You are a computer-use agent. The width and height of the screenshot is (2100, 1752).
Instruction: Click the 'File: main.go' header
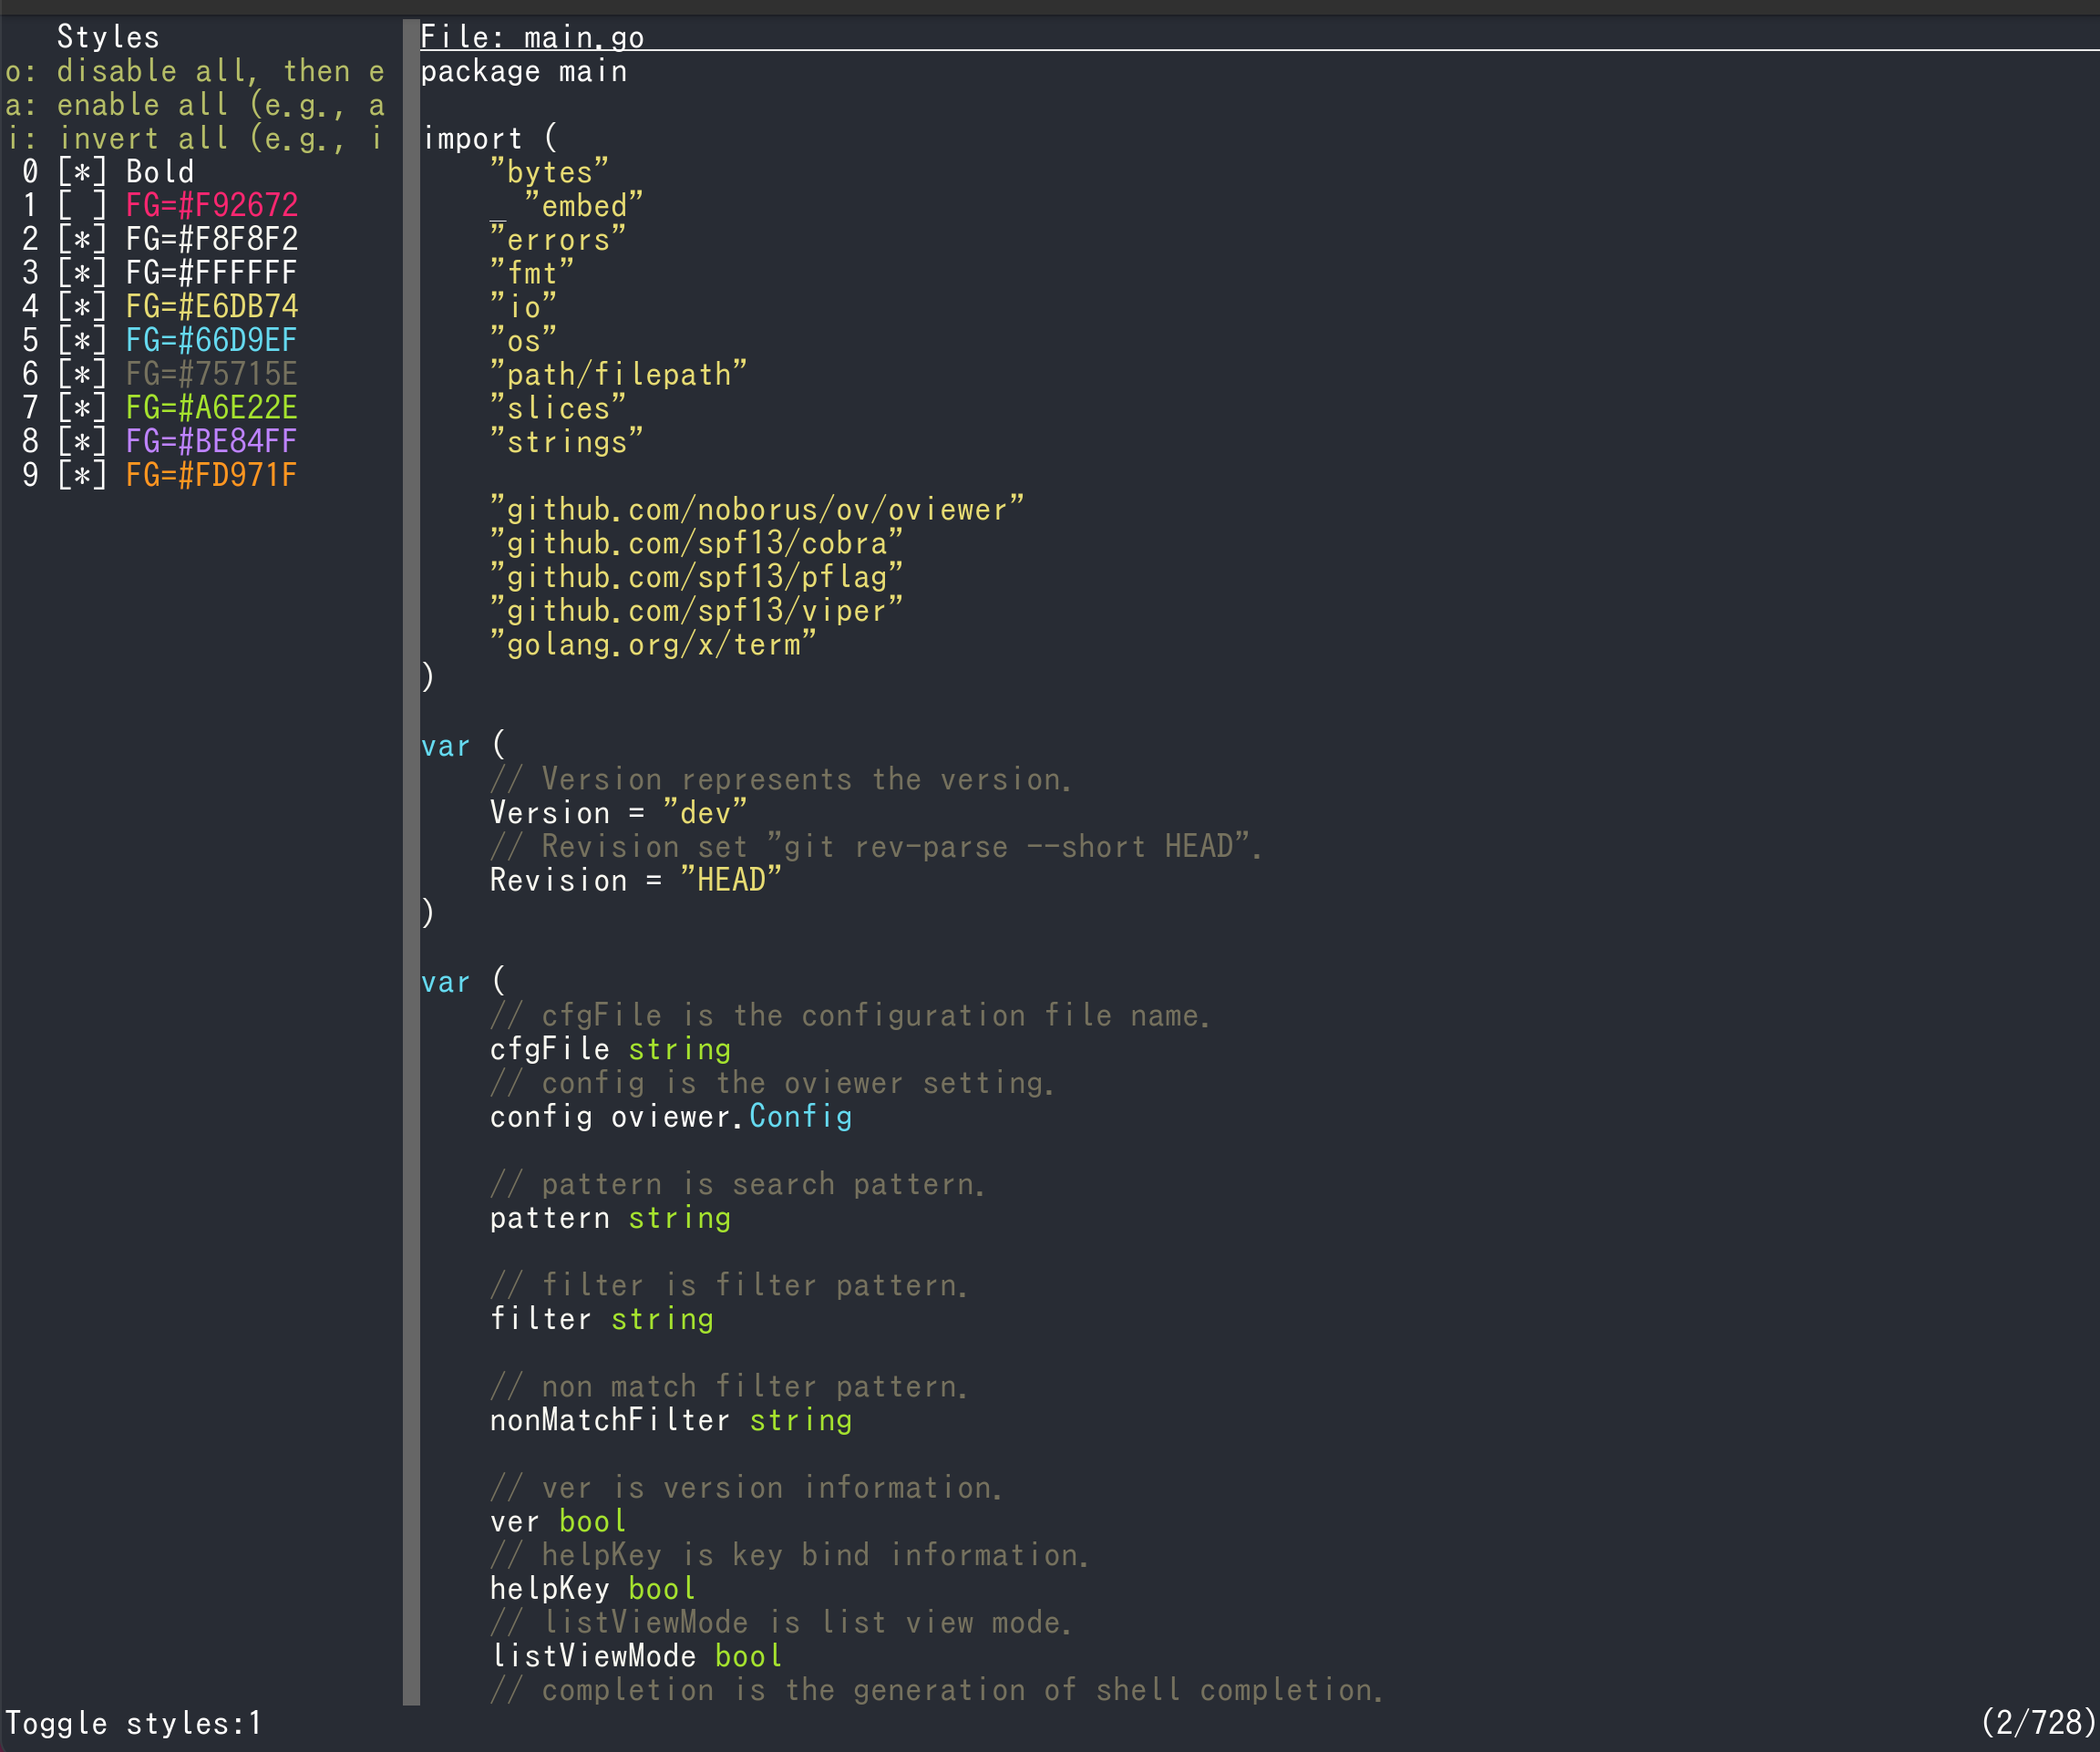click(532, 37)
